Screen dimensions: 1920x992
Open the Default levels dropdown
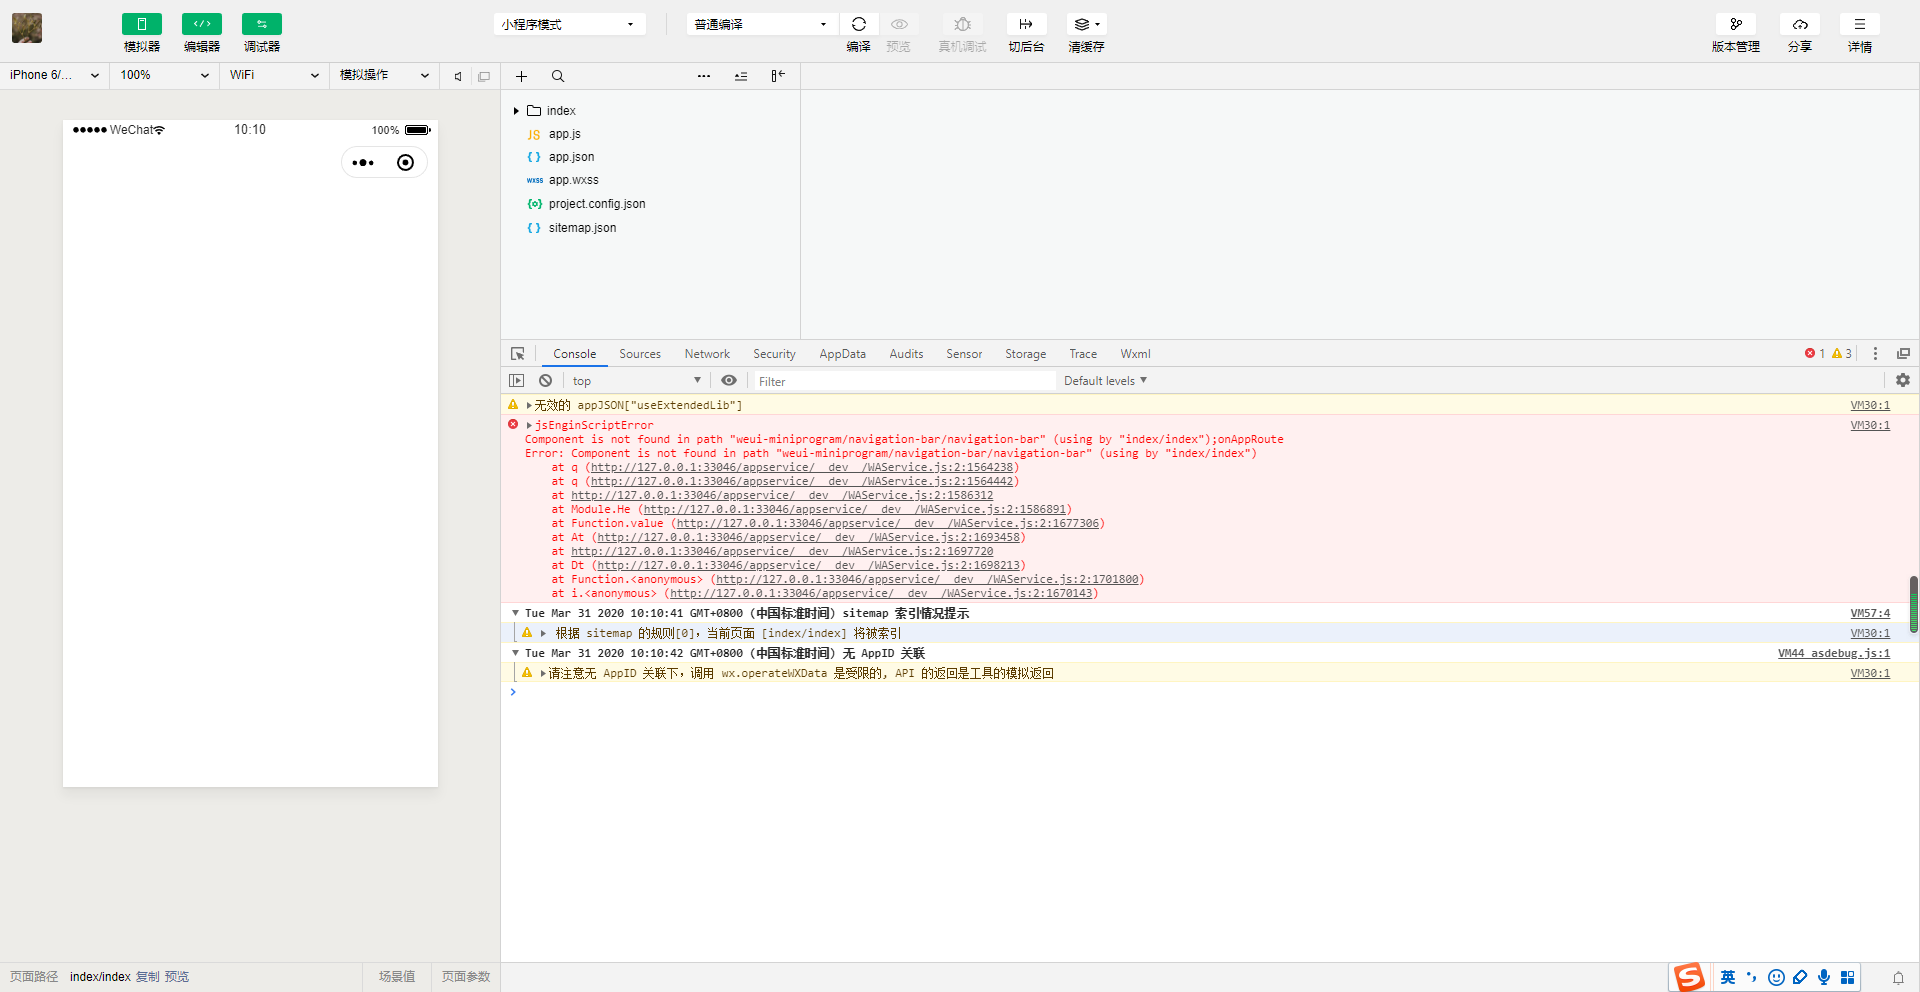tap(1105, 381)
